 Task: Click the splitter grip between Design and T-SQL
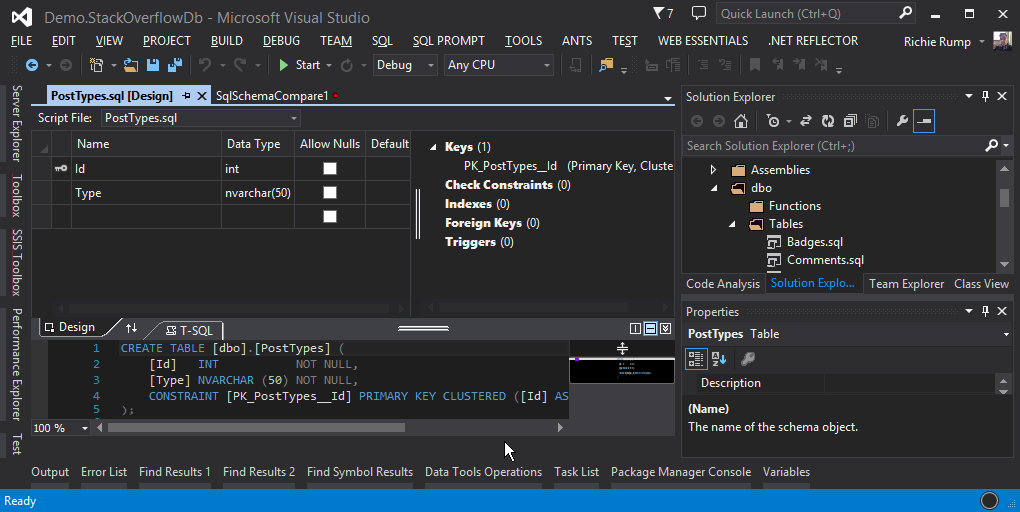423,329
